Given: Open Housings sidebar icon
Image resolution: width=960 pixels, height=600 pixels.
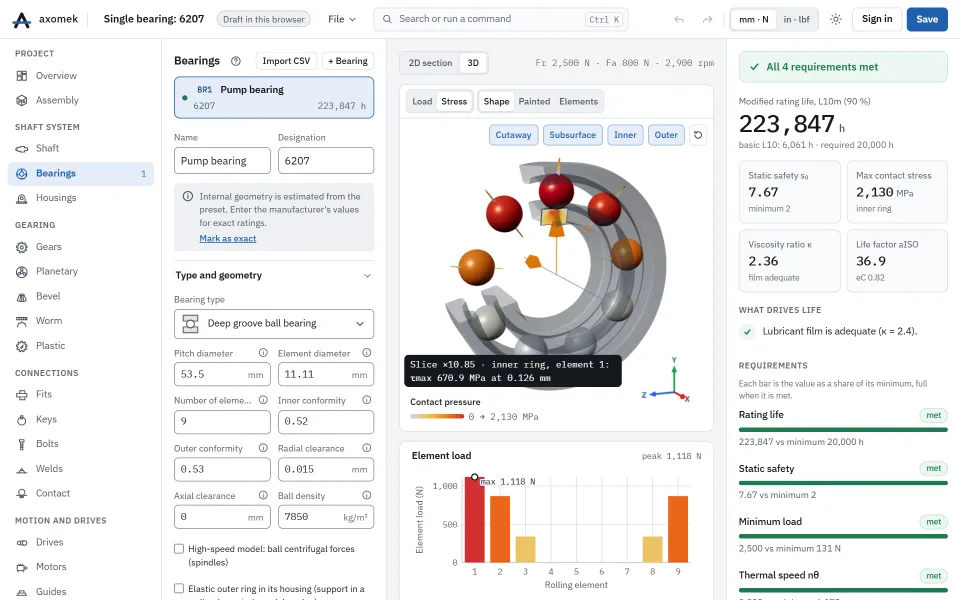Looking at the screenshot, I should (22, 198).
